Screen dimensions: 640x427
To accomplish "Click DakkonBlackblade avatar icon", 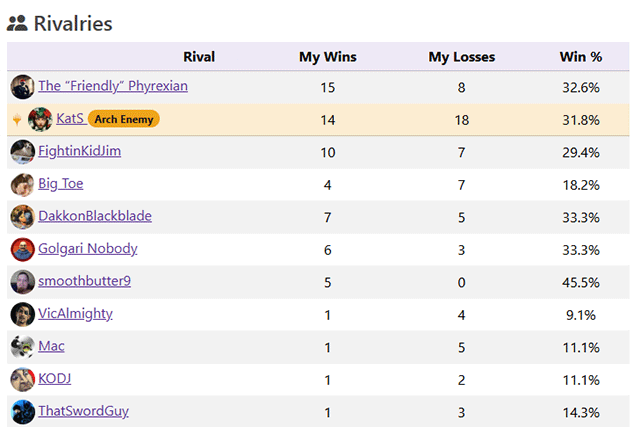I will coord(22,217).
